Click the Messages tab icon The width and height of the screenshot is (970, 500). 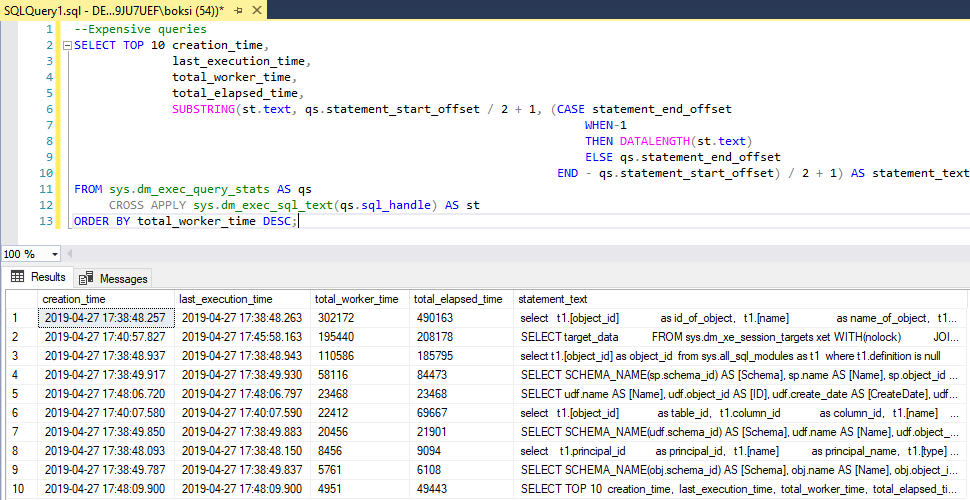coord(86,278)
